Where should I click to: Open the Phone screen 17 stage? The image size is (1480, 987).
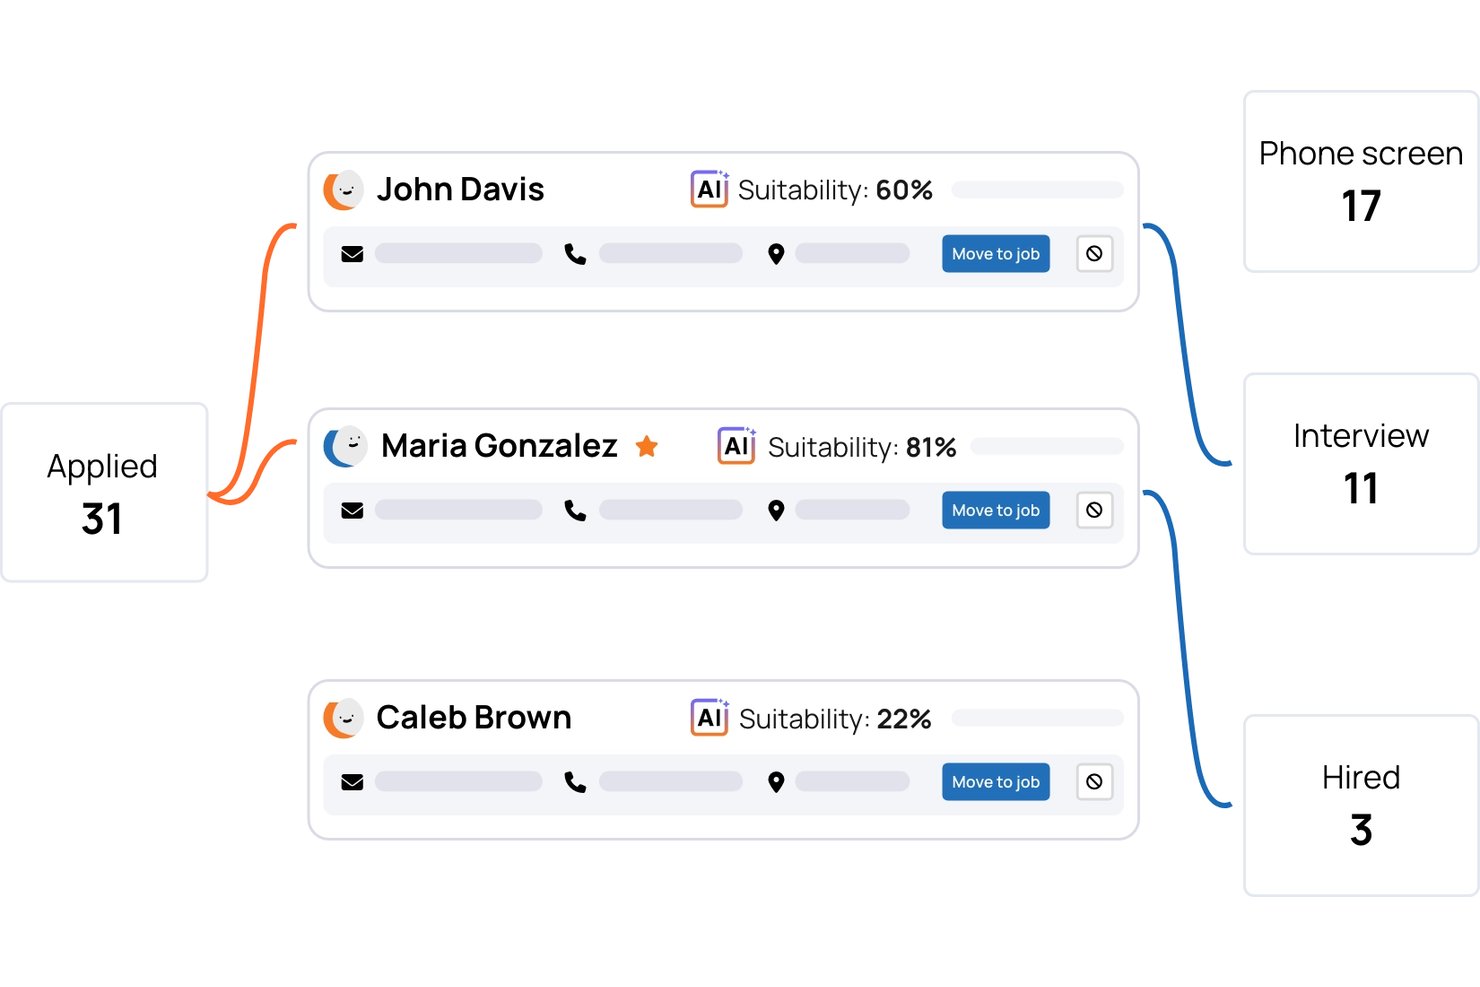(x=1361, y=181)
